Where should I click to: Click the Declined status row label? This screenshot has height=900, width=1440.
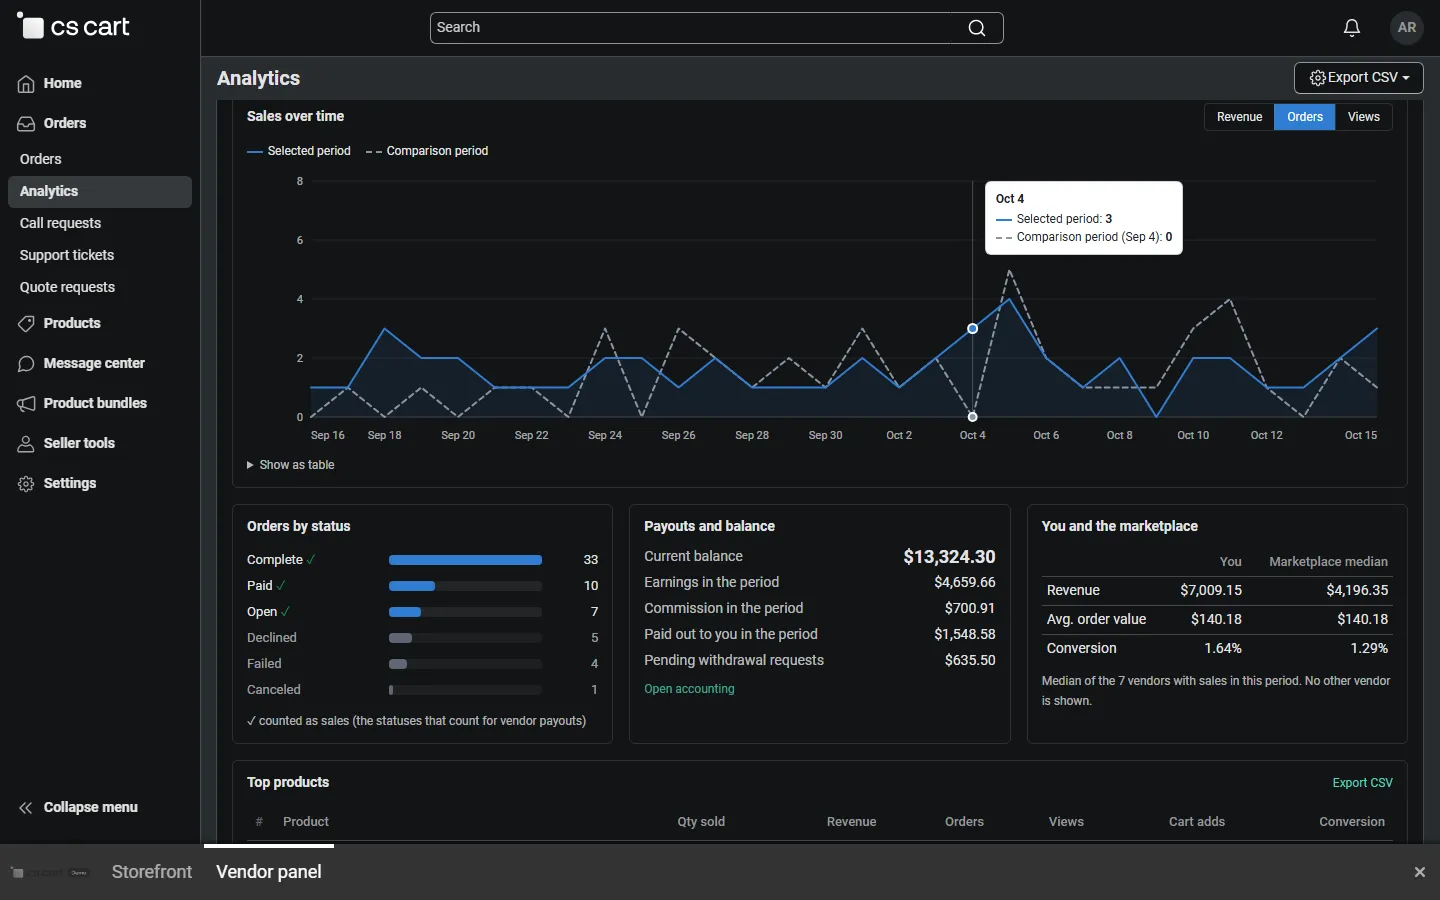[272, 638]
